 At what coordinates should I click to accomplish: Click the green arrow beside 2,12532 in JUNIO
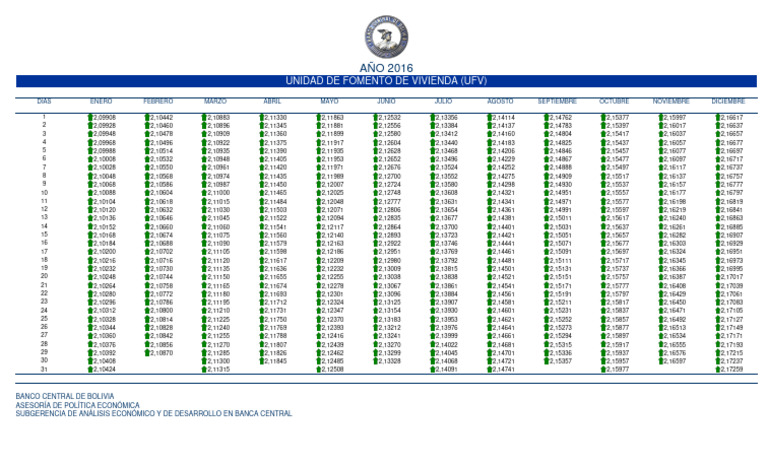[x=375, y=118]
